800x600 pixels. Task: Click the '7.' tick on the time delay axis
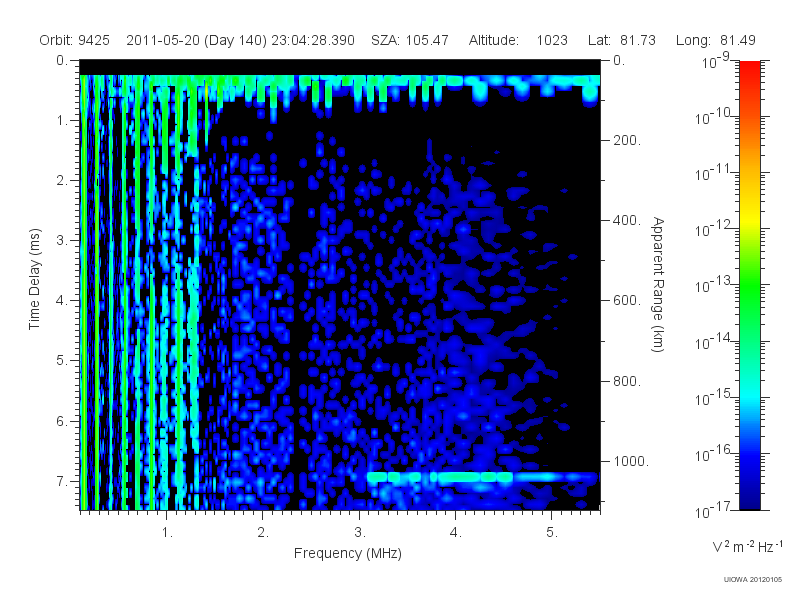(62, 481)
